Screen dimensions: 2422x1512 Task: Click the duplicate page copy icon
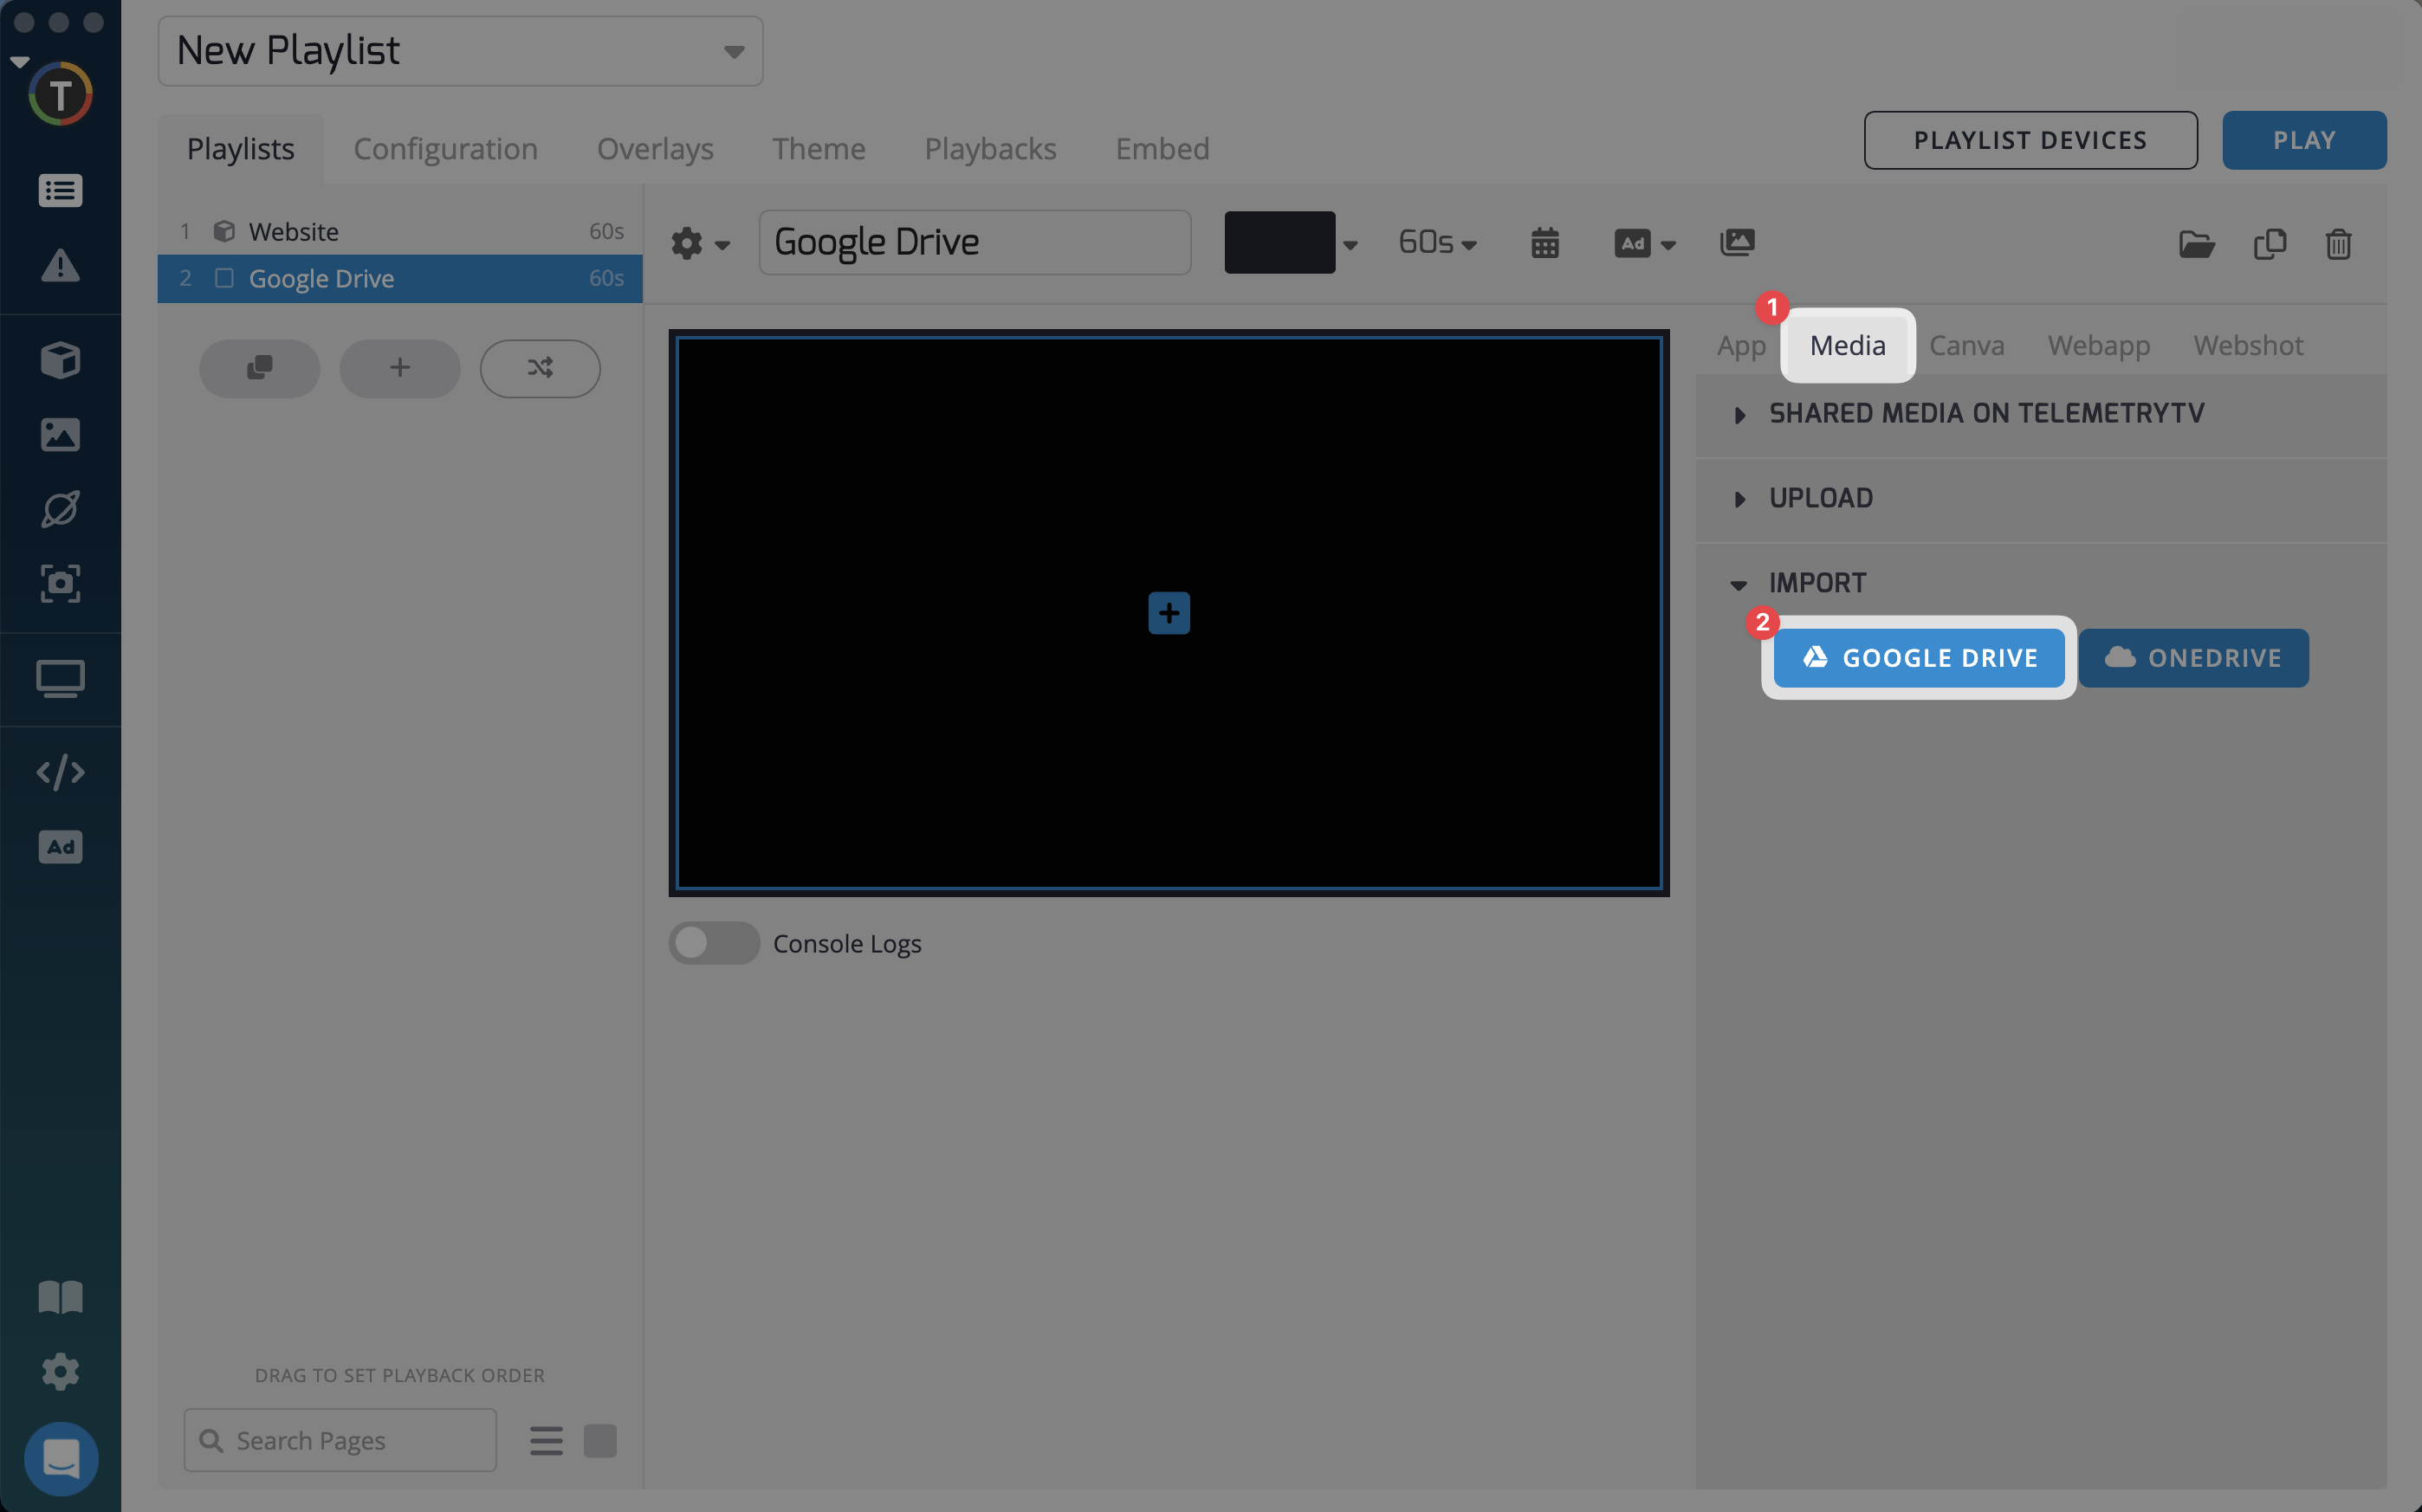point(2269,244)
